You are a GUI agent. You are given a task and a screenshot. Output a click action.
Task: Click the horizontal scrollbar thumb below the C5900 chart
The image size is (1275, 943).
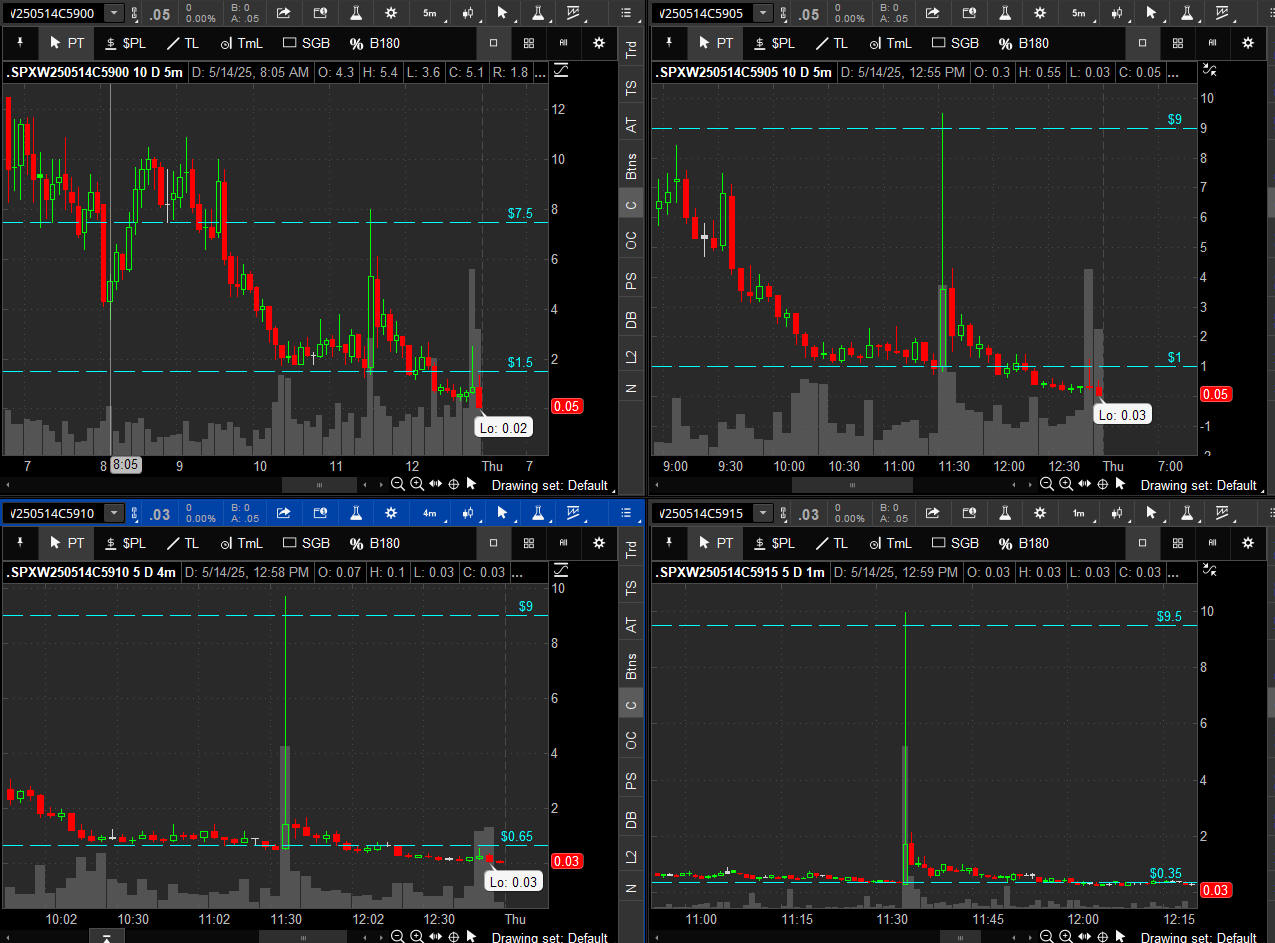pyautogui.click(x=319, y=484)
